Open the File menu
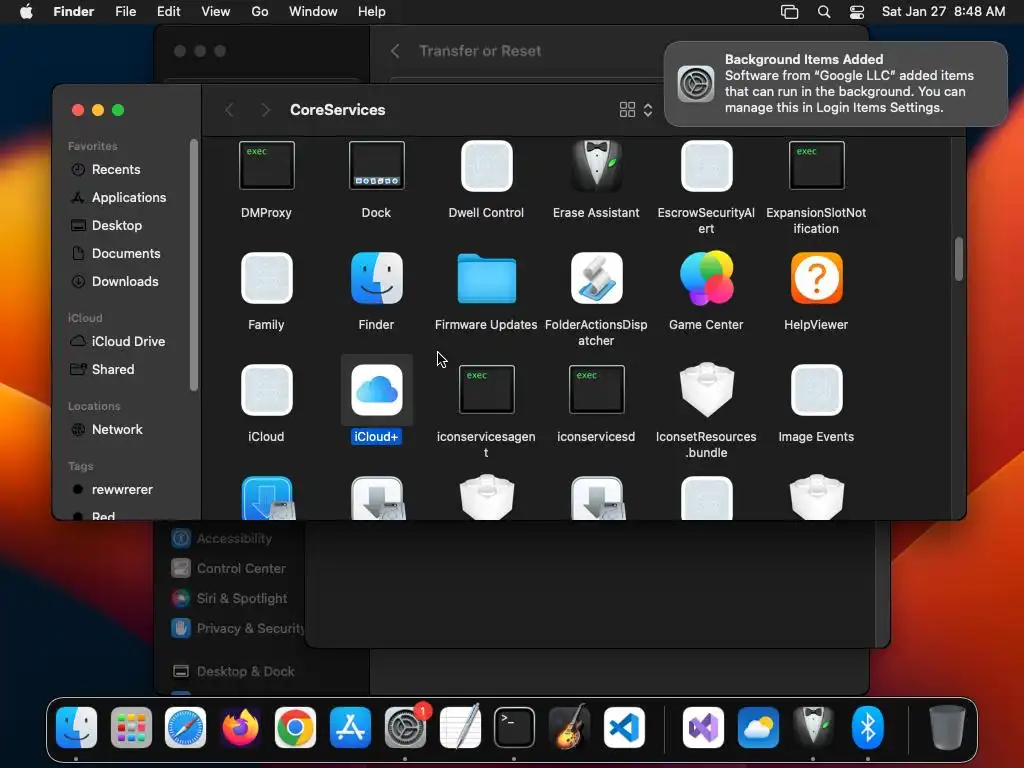Viewport: 1024px width, 768px height. coord(125,12)
